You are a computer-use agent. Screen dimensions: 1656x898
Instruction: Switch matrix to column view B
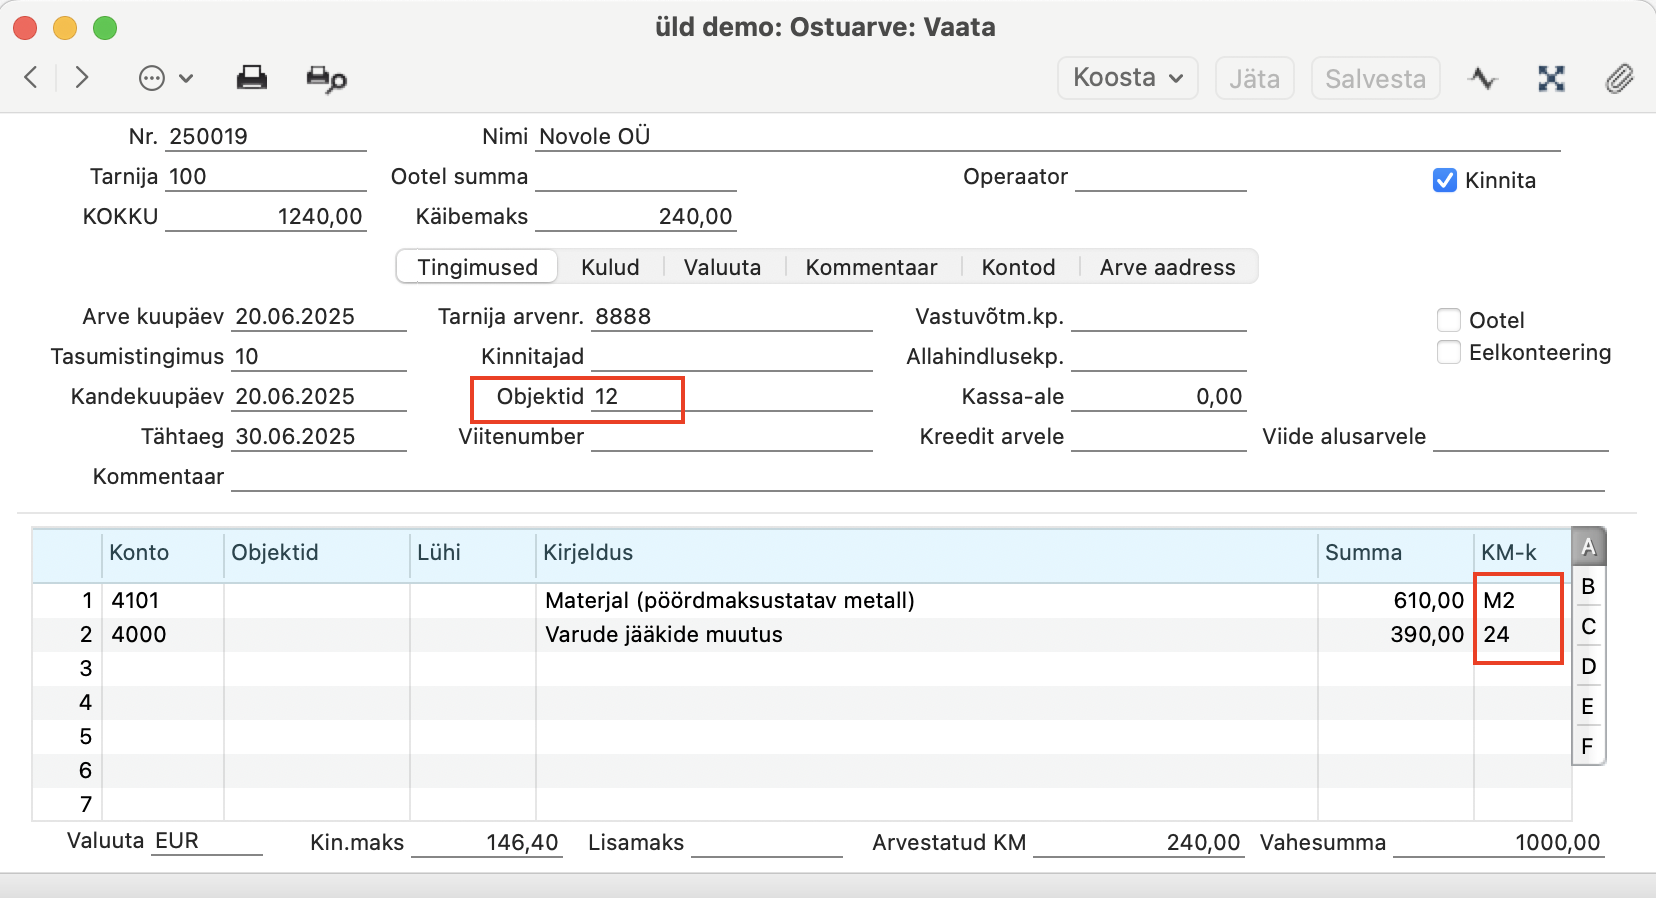tap(1588, 586)
